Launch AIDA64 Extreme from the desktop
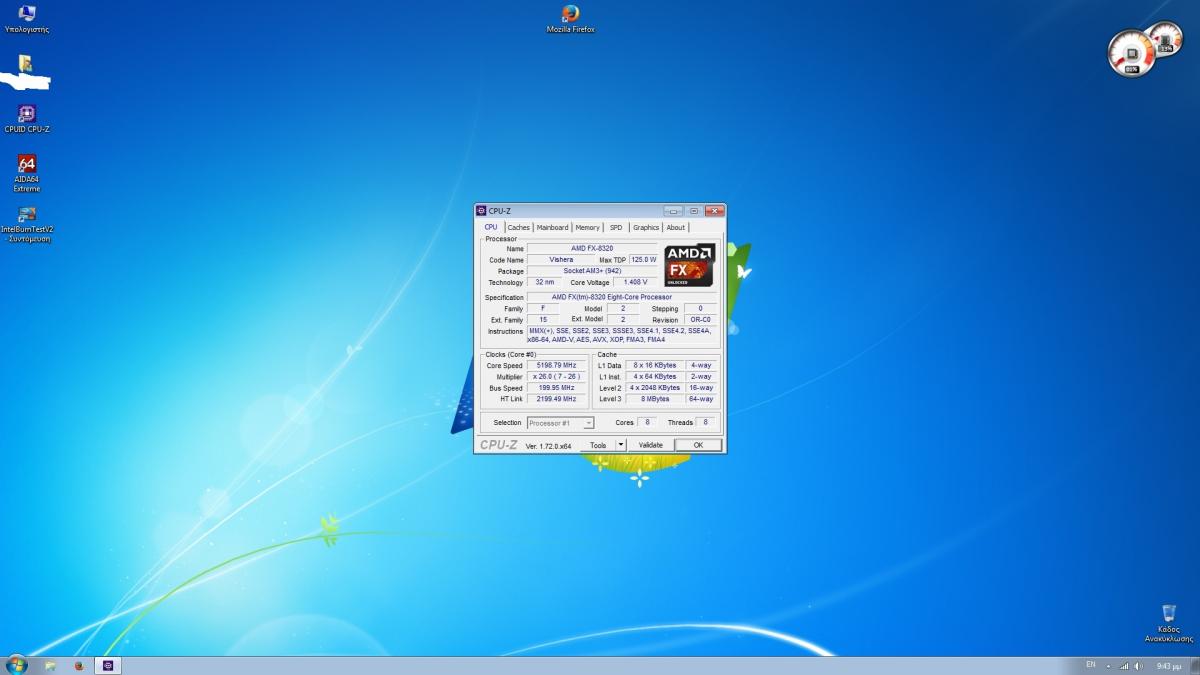The image size is (1200, 675). [x=27, y=173]
